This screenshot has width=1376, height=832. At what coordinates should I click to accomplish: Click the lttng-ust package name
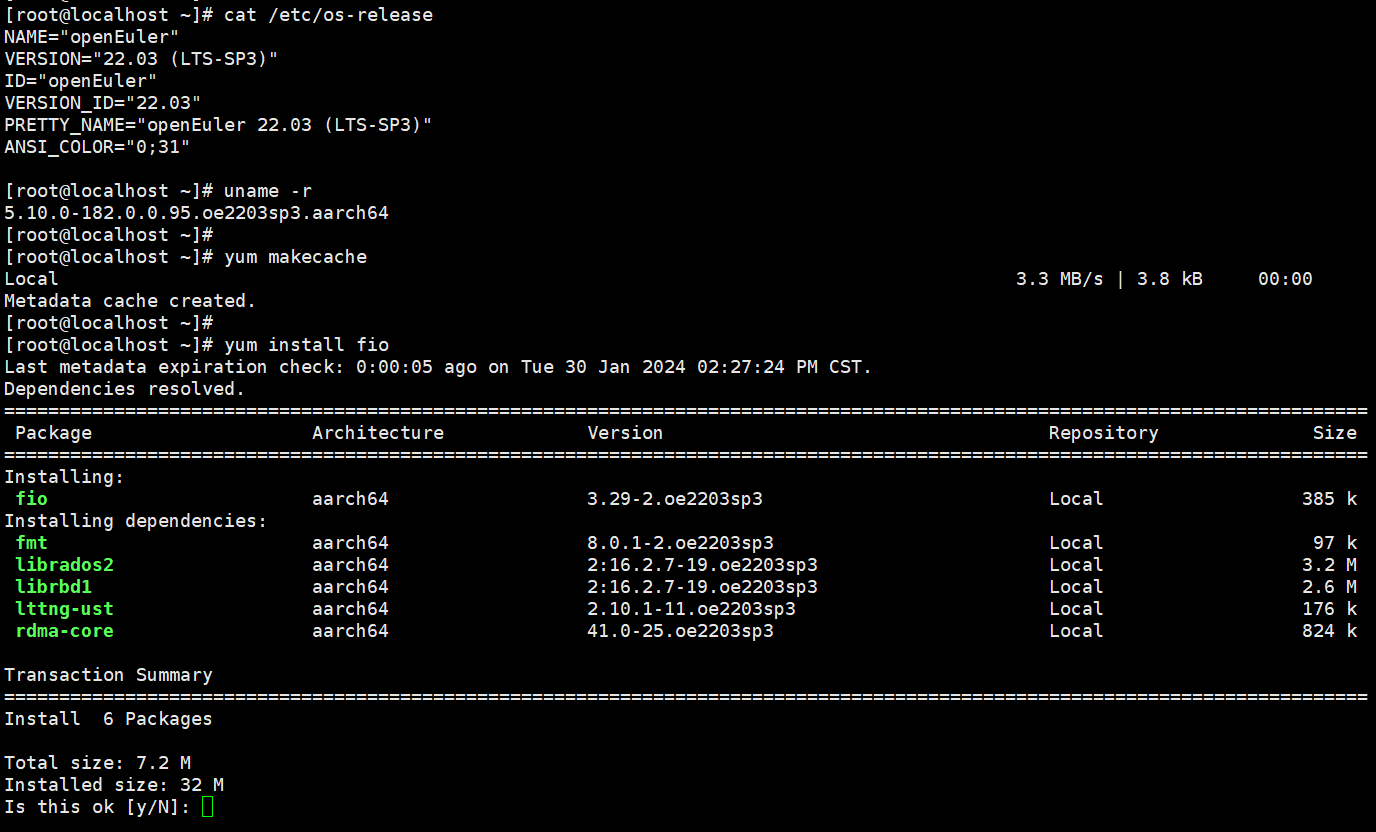[x=65, y=608]
